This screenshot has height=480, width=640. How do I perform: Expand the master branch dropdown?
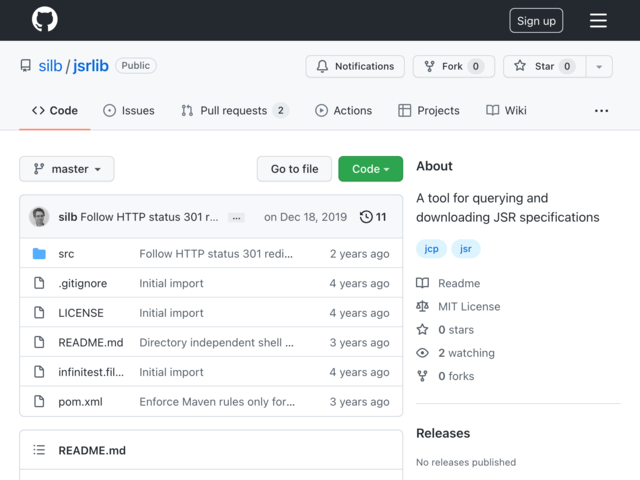pyautogui.click(x=67, y=169)
